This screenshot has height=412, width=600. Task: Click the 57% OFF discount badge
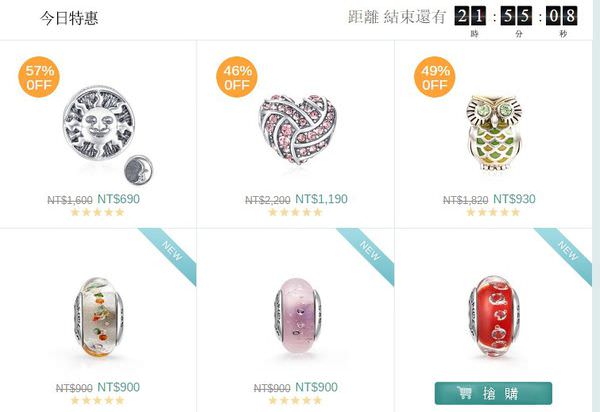coord(39,77)
